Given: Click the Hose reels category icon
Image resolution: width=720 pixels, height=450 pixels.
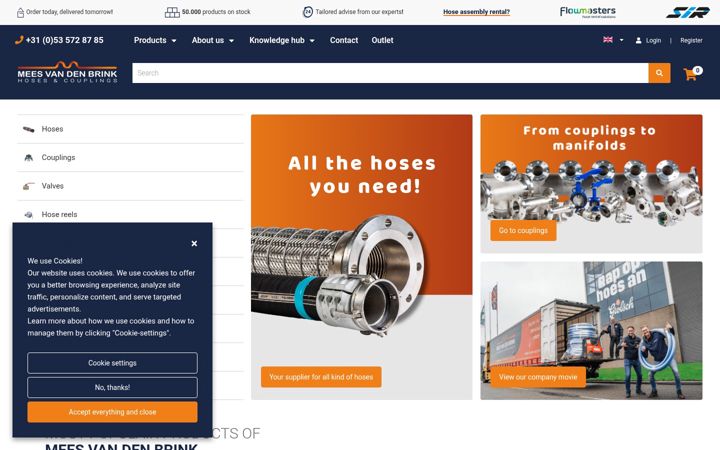Looking at the screenshot, I should click(28, 215).
